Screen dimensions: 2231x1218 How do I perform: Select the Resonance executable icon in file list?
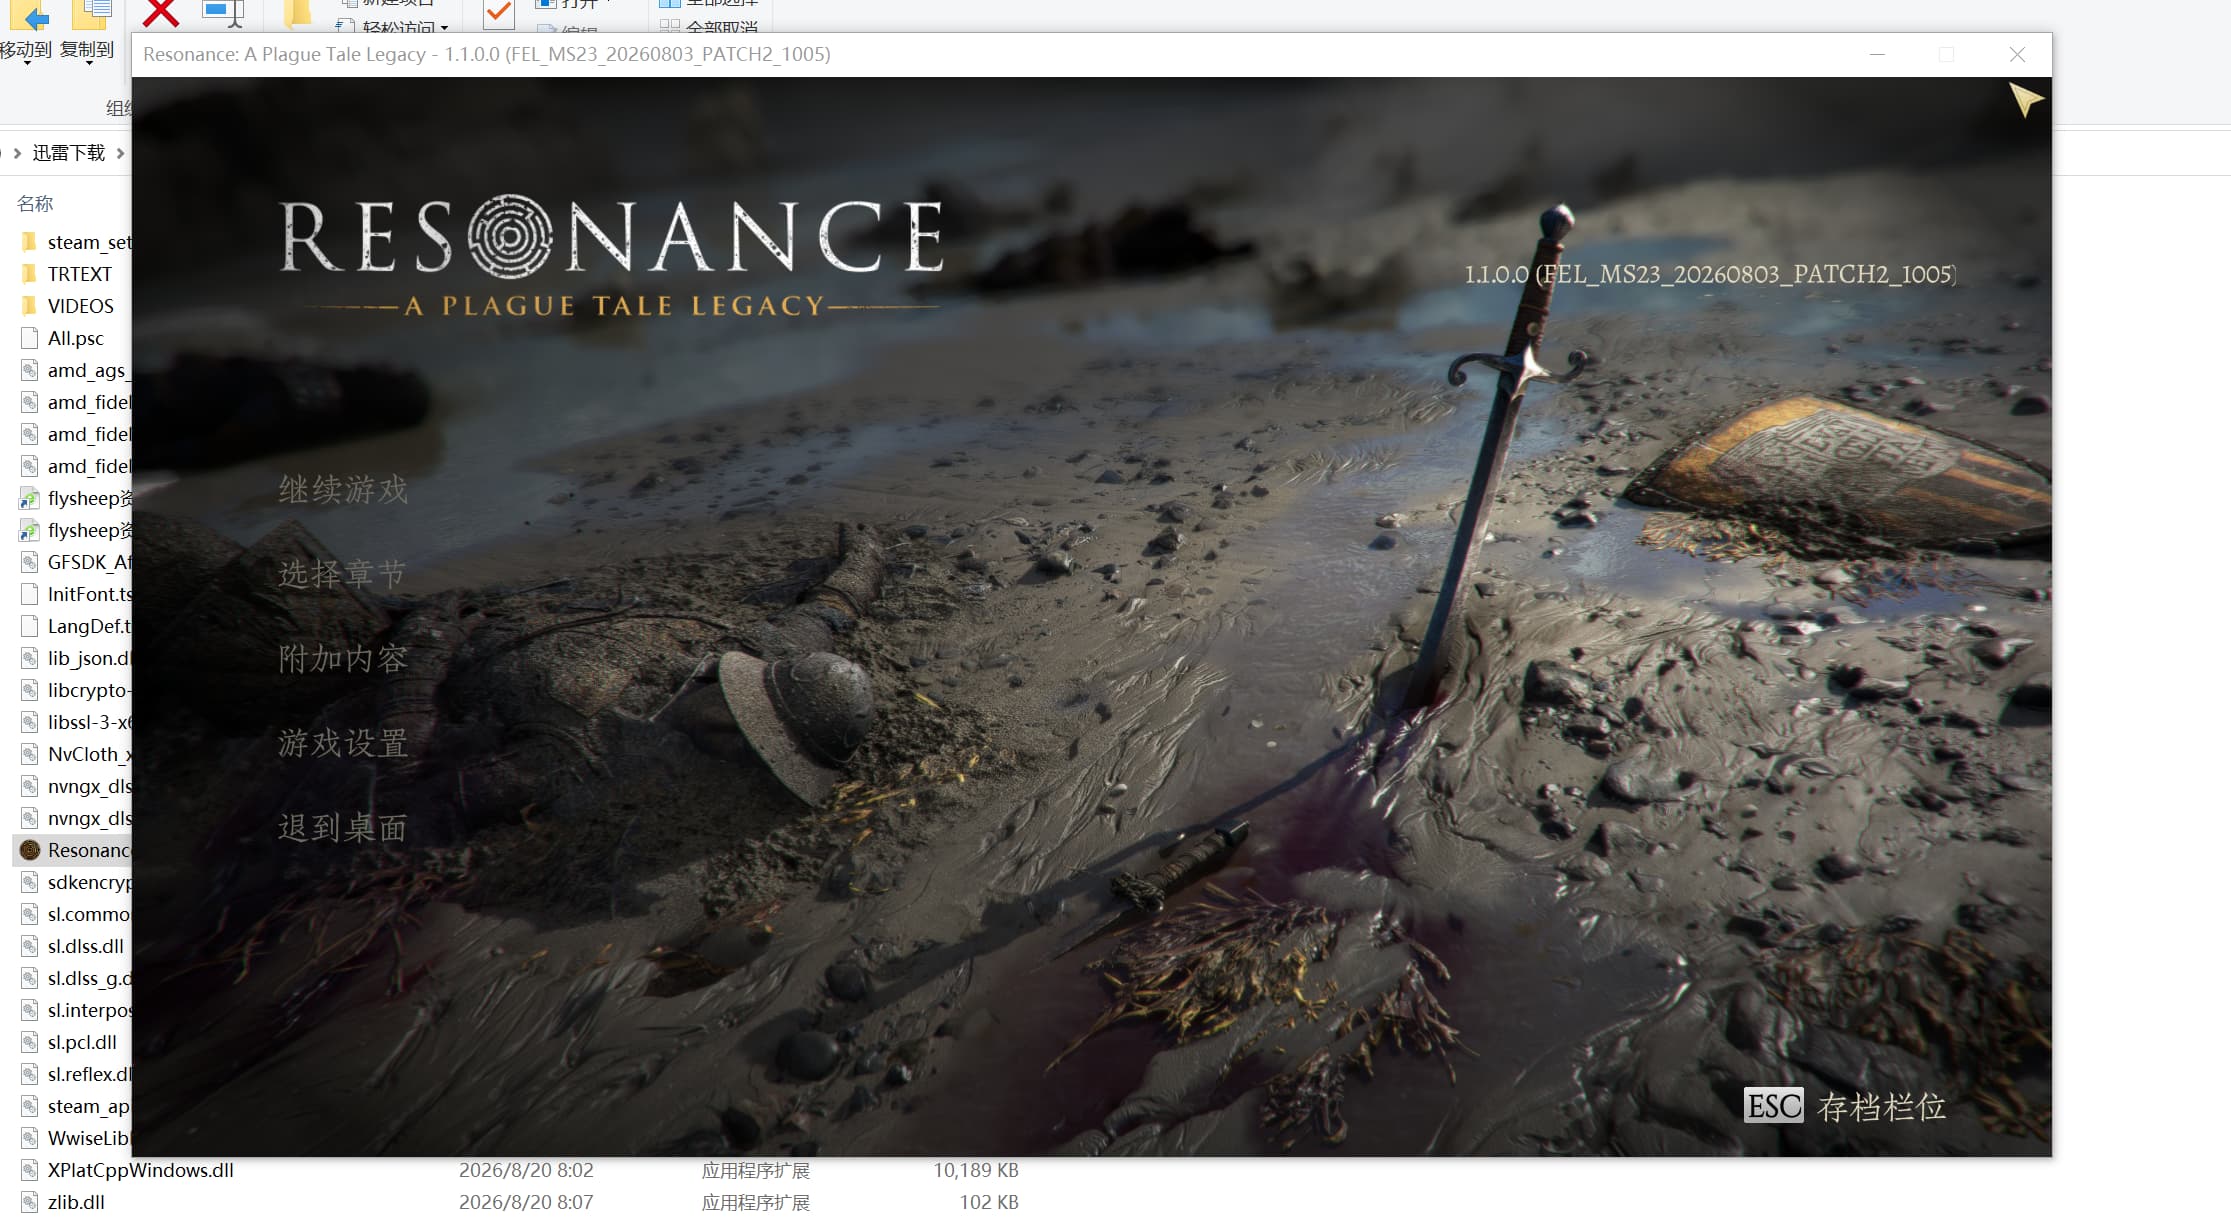point(29,850)
